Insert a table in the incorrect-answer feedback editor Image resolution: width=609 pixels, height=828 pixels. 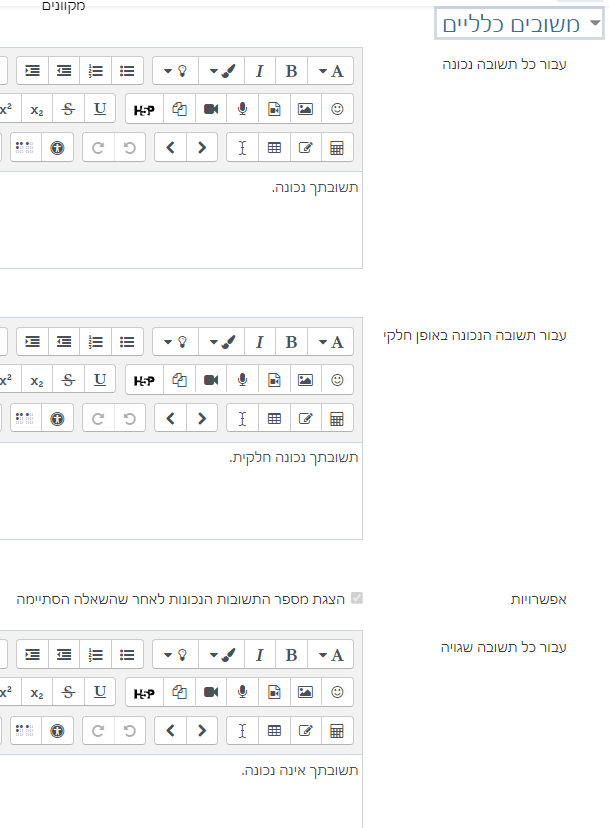(x=274, y=730)
